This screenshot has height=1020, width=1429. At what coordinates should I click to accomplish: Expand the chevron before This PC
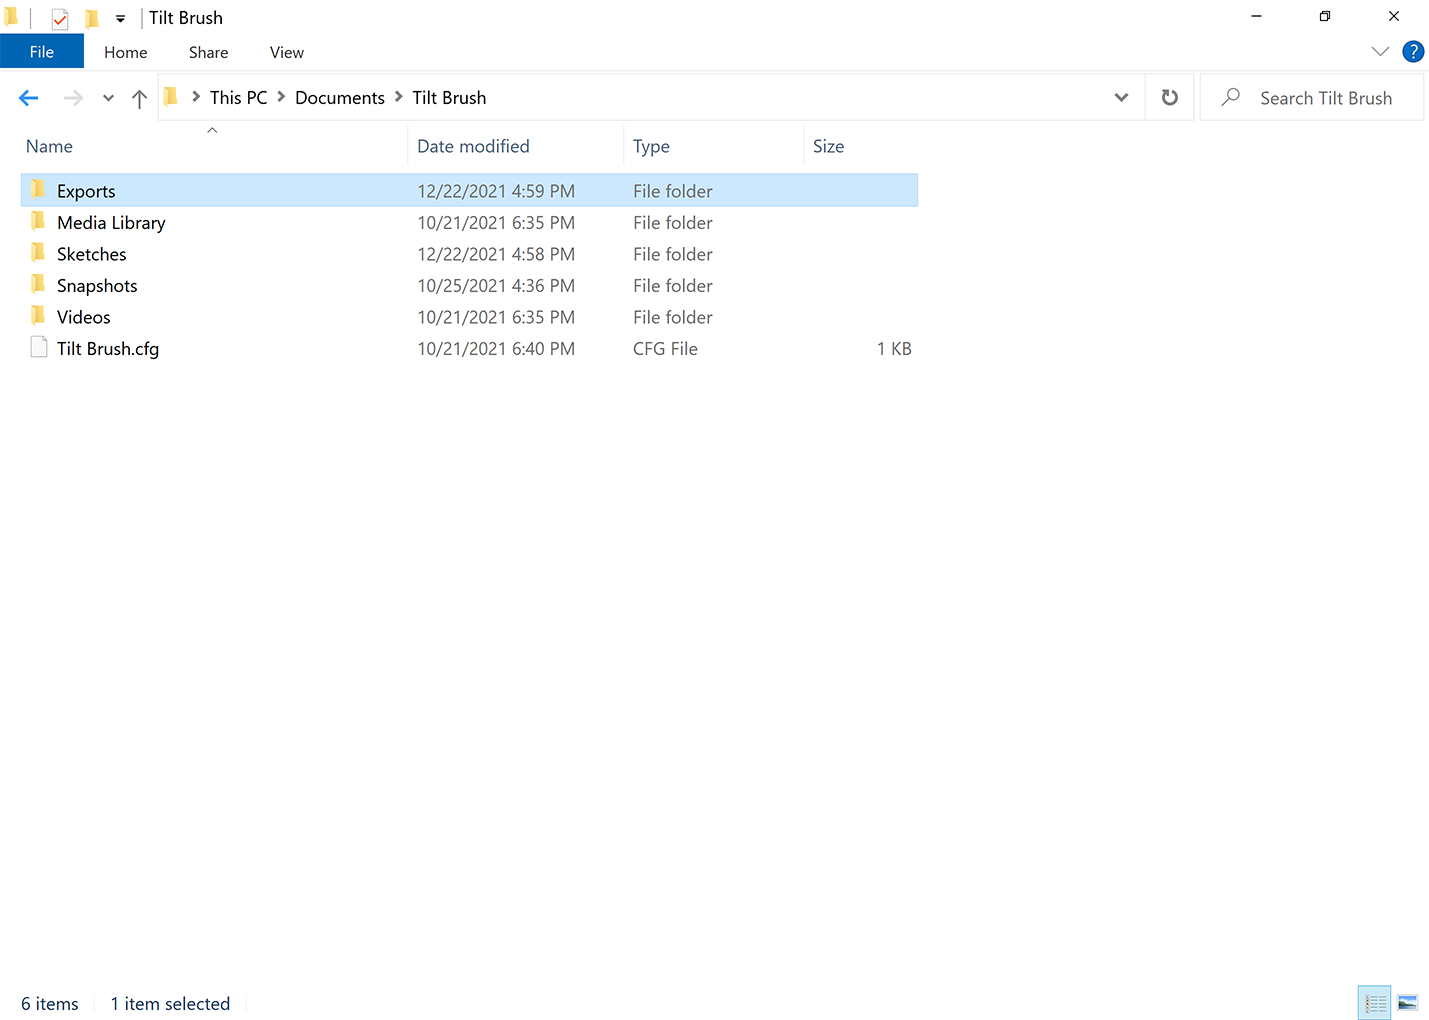[x=196, y=98]
